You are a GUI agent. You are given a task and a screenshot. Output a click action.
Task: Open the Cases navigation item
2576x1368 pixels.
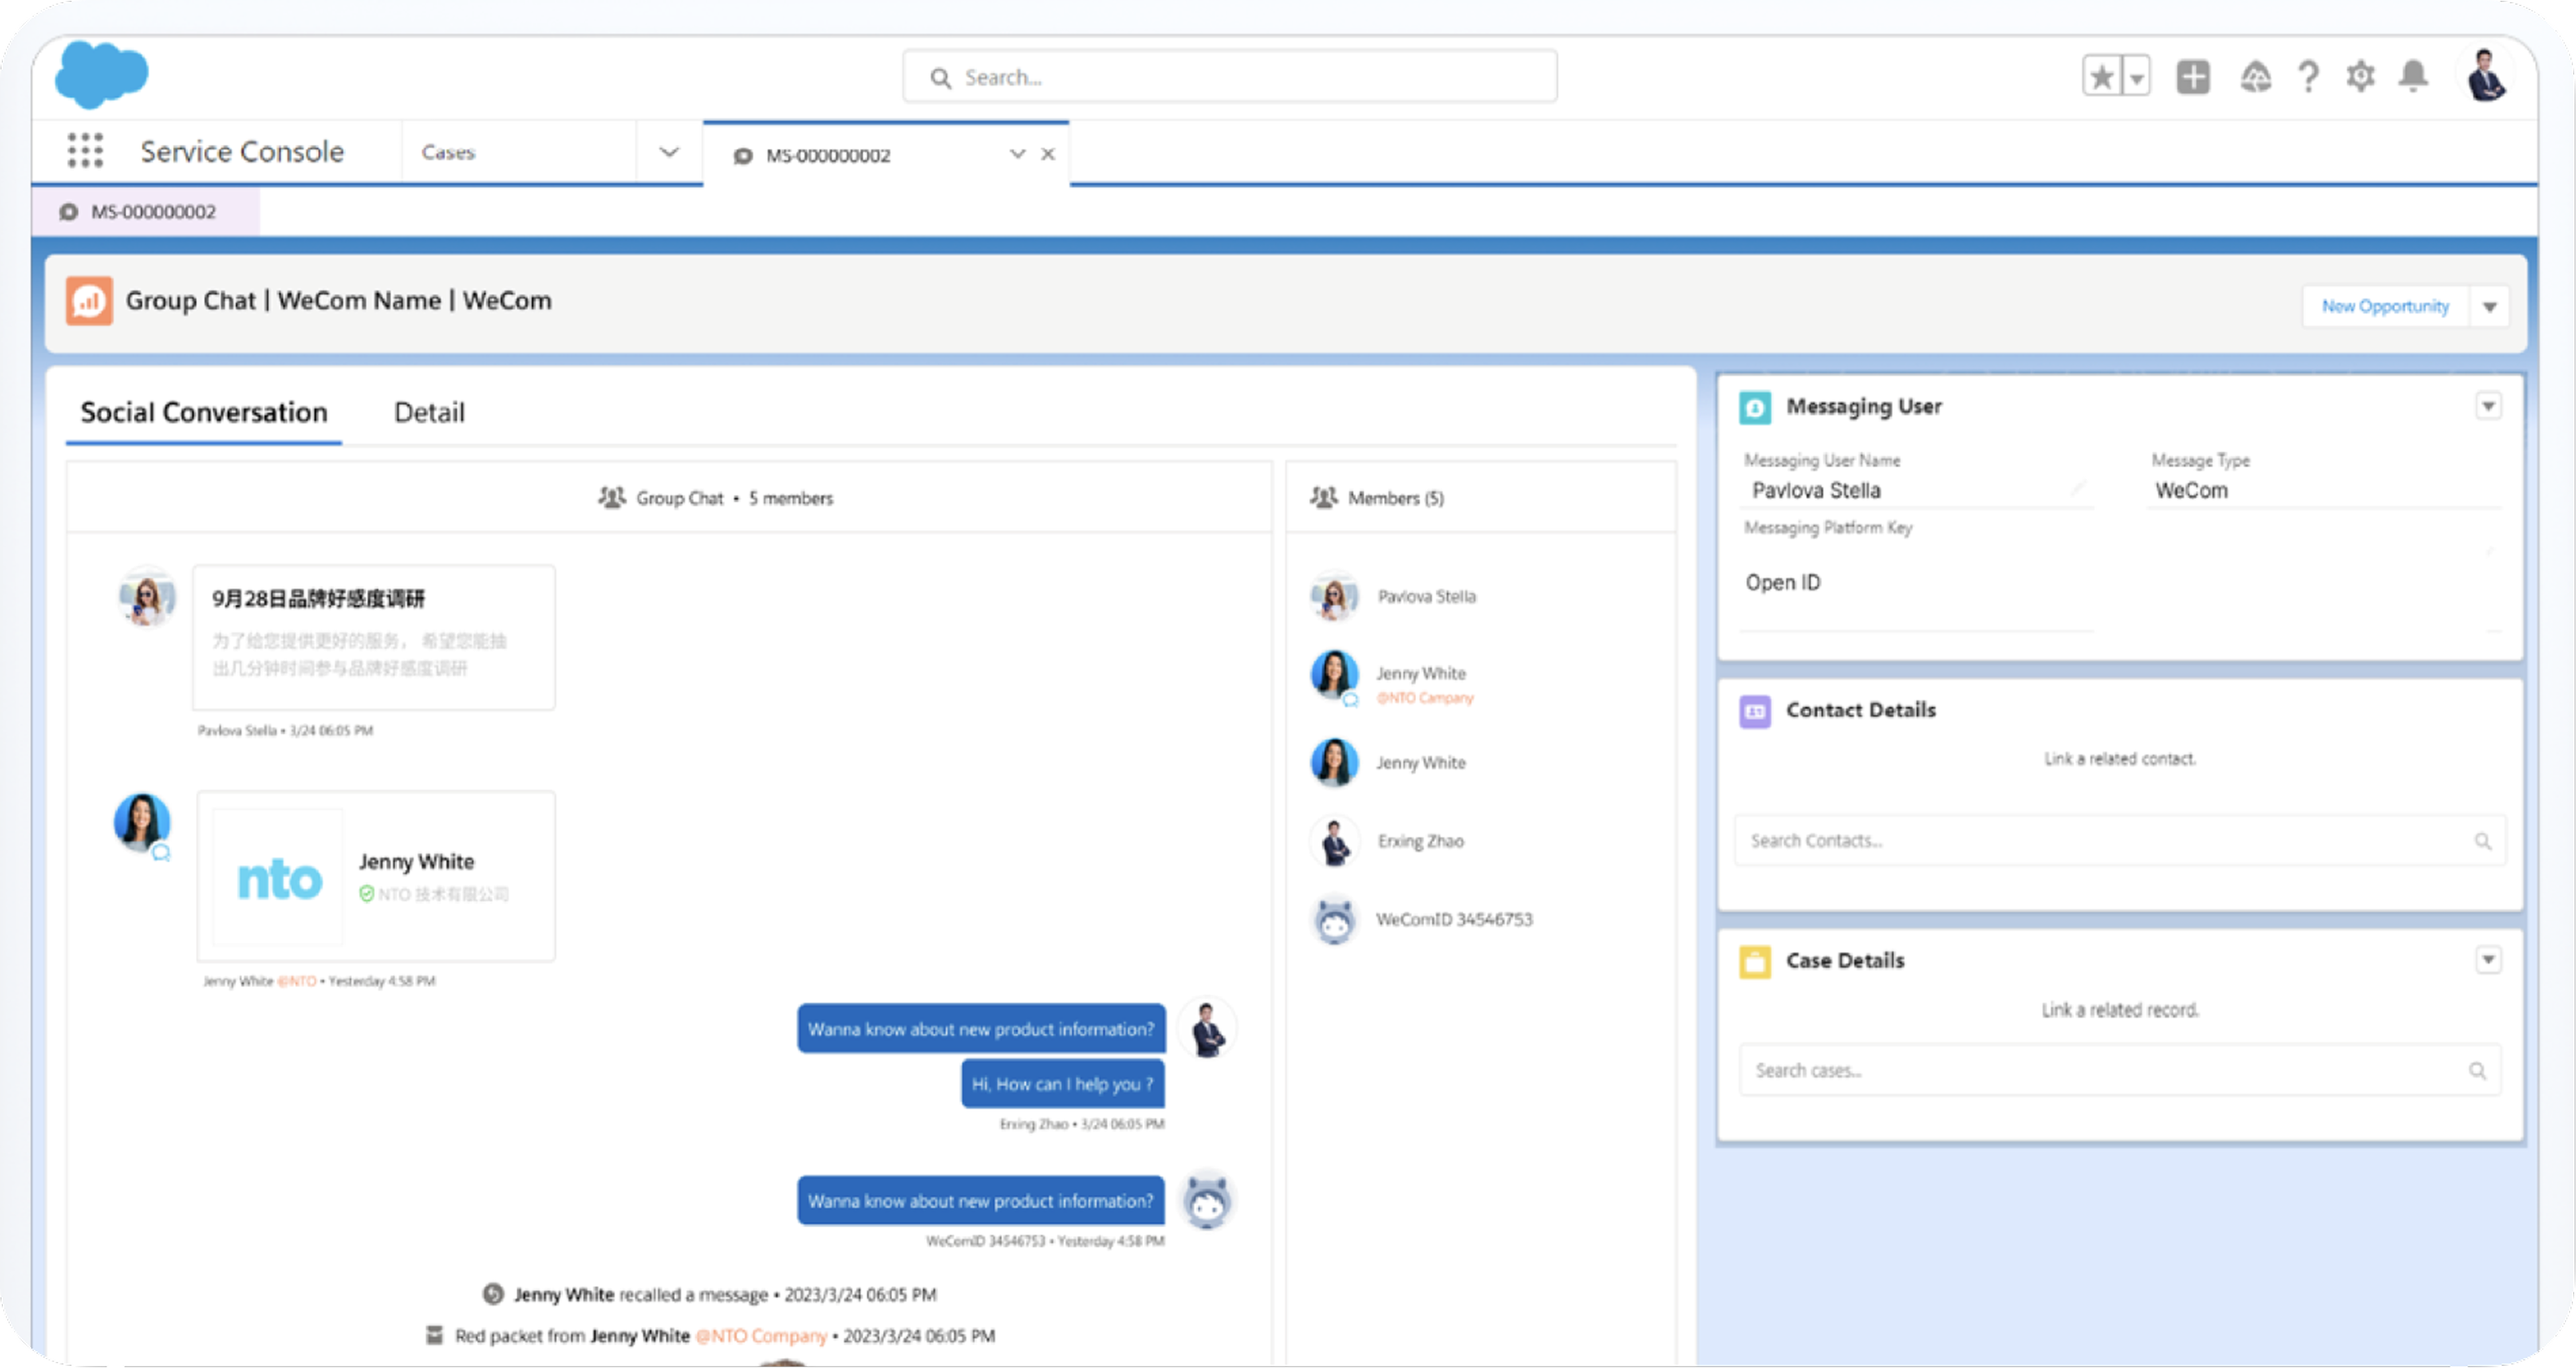click(x=448, y=152)
